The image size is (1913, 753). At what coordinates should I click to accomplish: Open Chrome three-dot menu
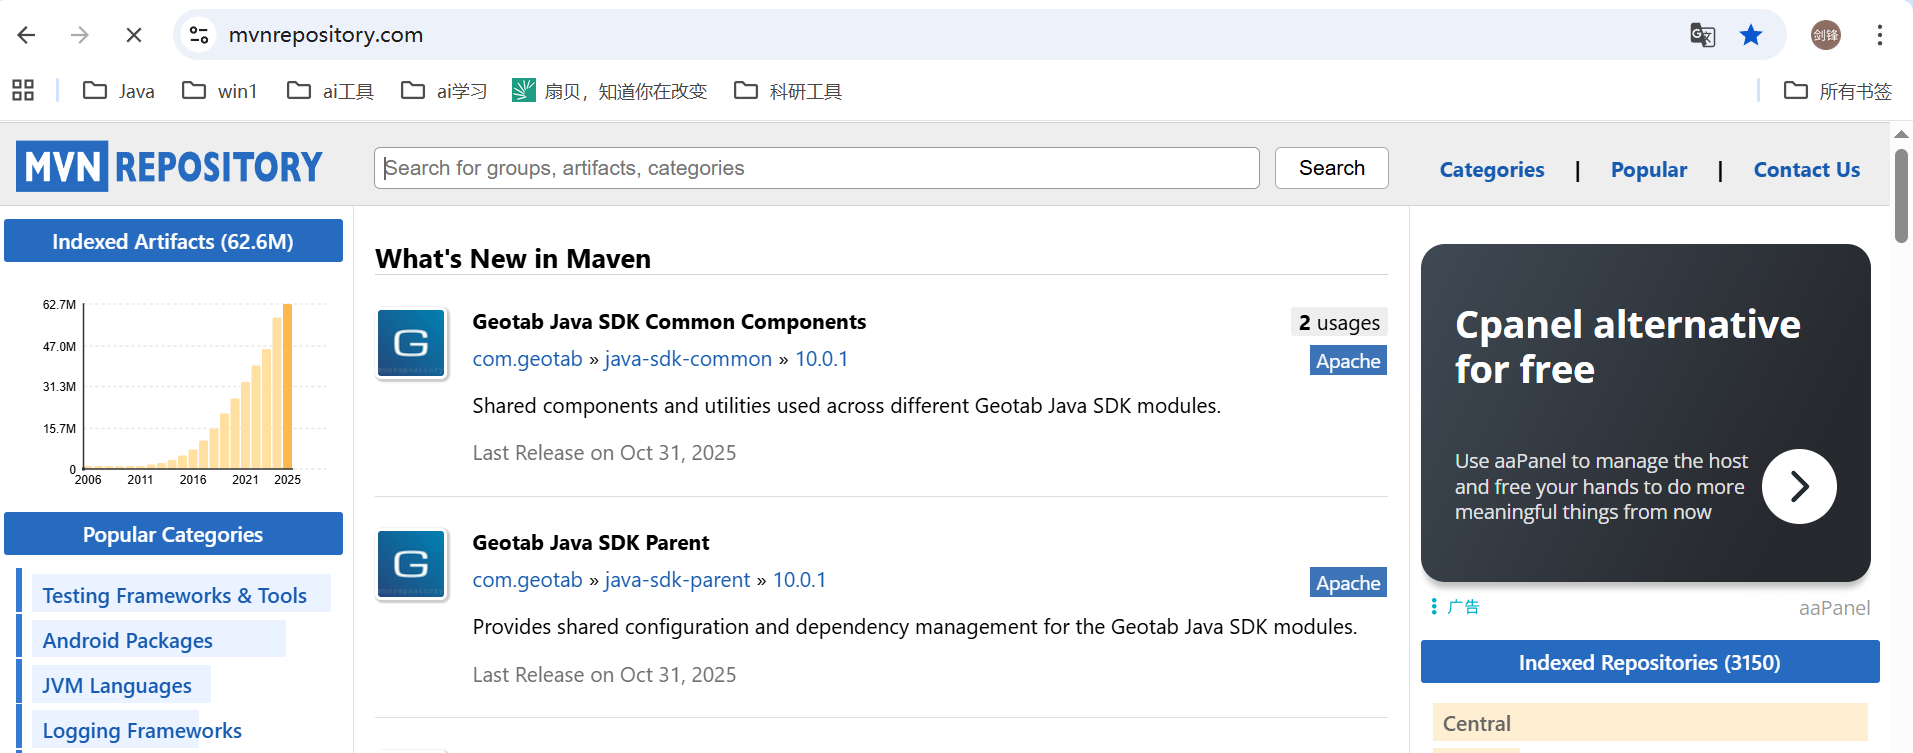1880,35
